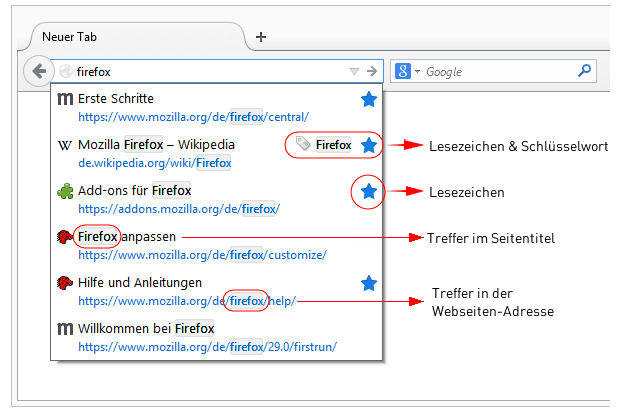
Task: Click the Firefox keyword tag icon
Action: point(304,145)
